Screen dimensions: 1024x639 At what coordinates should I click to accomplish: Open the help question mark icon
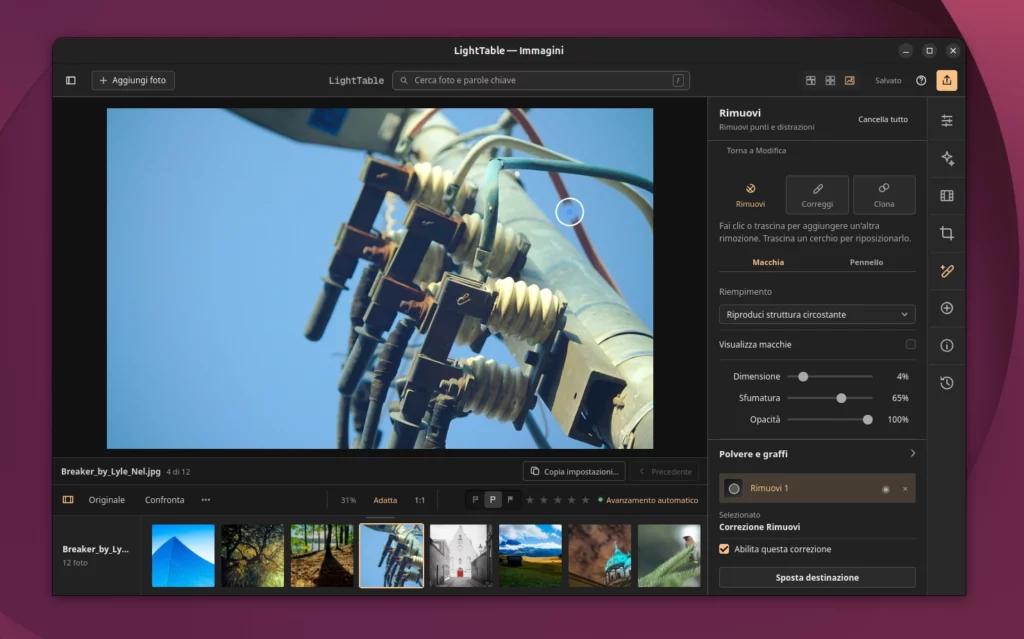pos(921,80)
